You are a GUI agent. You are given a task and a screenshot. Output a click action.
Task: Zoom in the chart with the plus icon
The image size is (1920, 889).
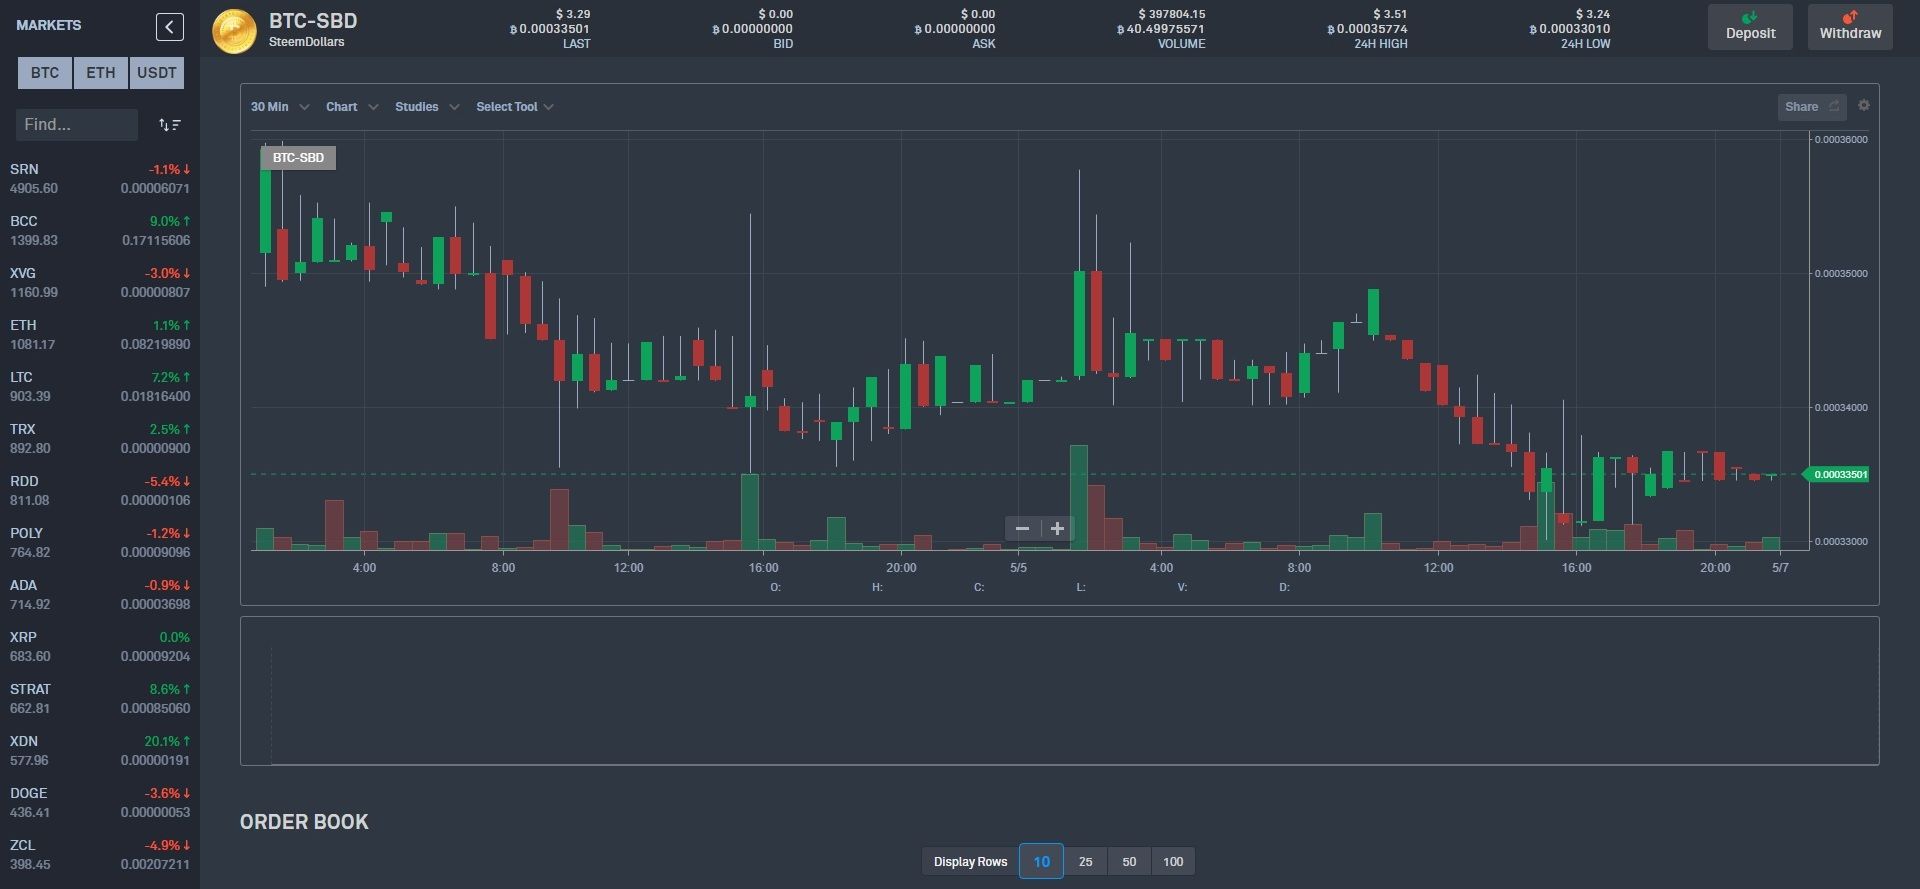pos(1057,528)
